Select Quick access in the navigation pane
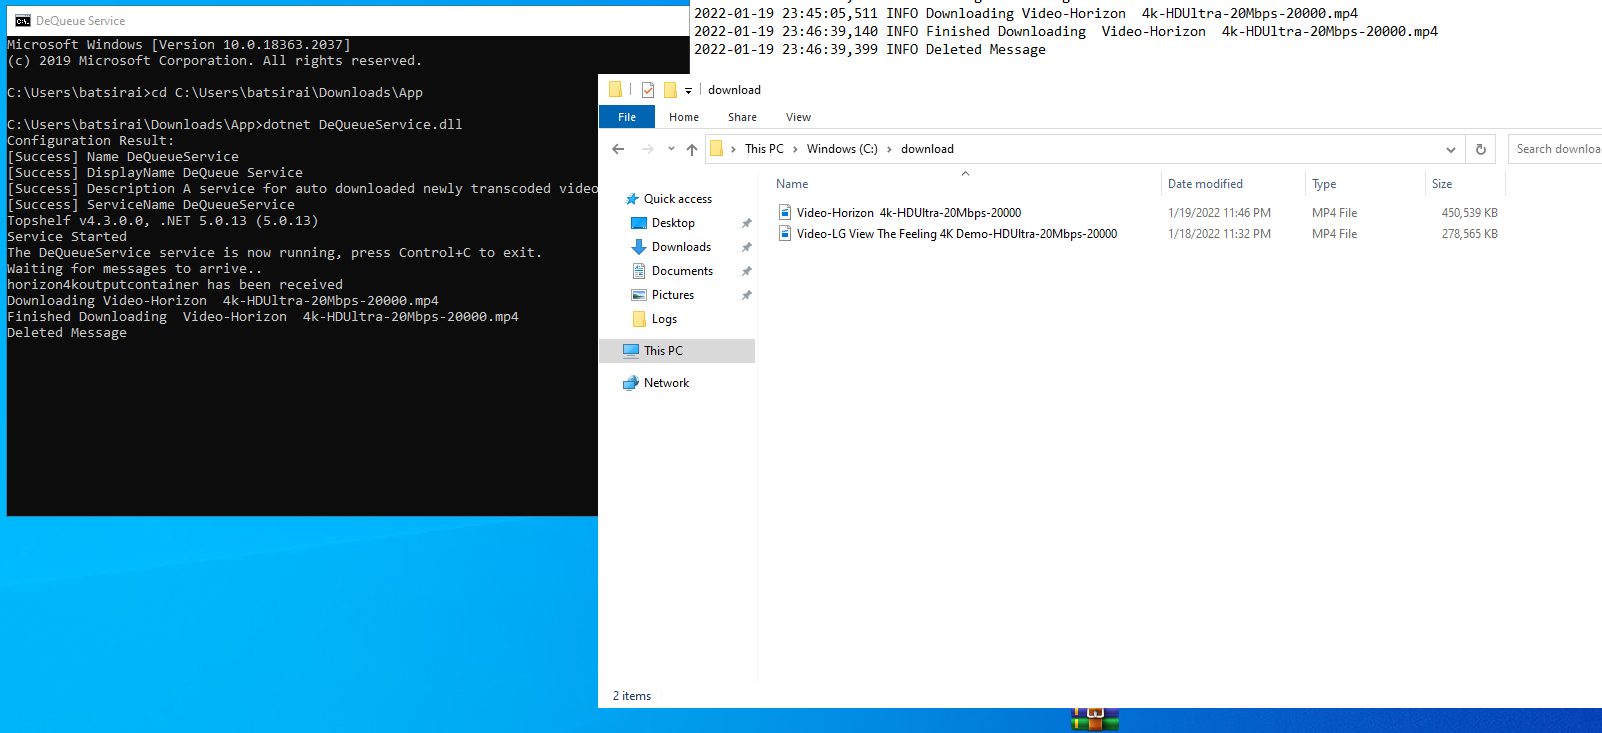This screenshot has width=1602, height=733. pyautogui.click(x=678, y=199)
